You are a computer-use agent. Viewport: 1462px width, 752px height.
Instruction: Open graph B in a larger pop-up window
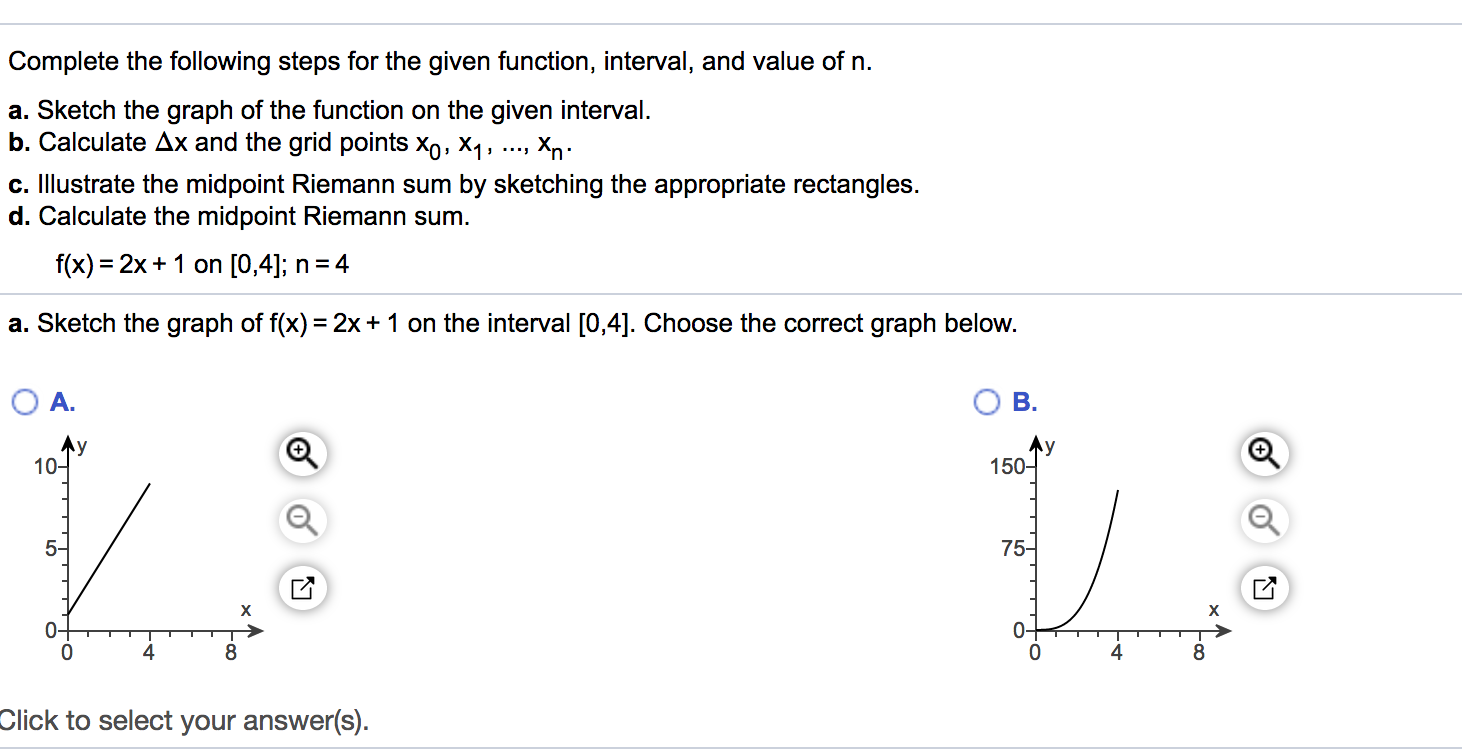(1264, 588)
